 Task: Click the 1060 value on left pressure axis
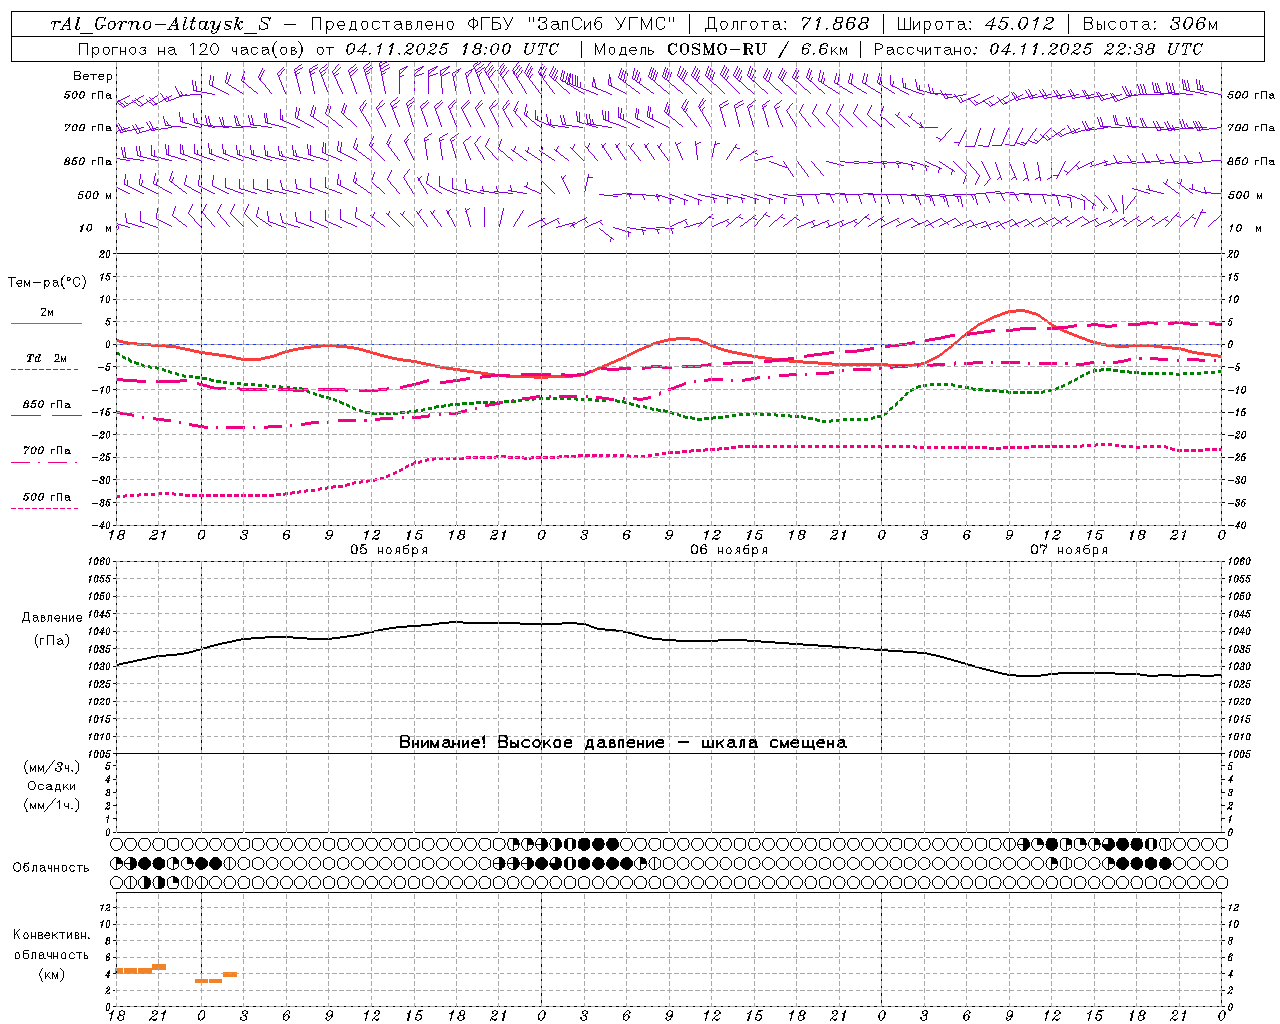click(x=101, y=562)
